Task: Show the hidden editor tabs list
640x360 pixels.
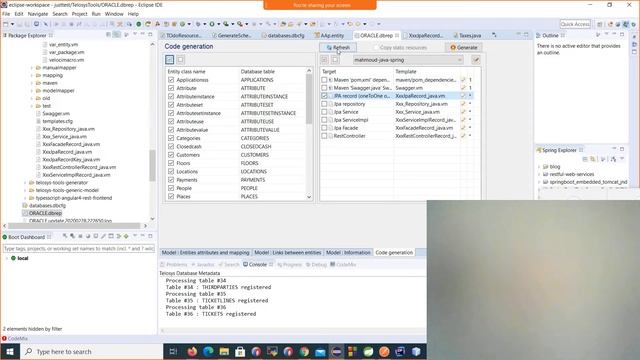Action: click(x=494, y=36)
